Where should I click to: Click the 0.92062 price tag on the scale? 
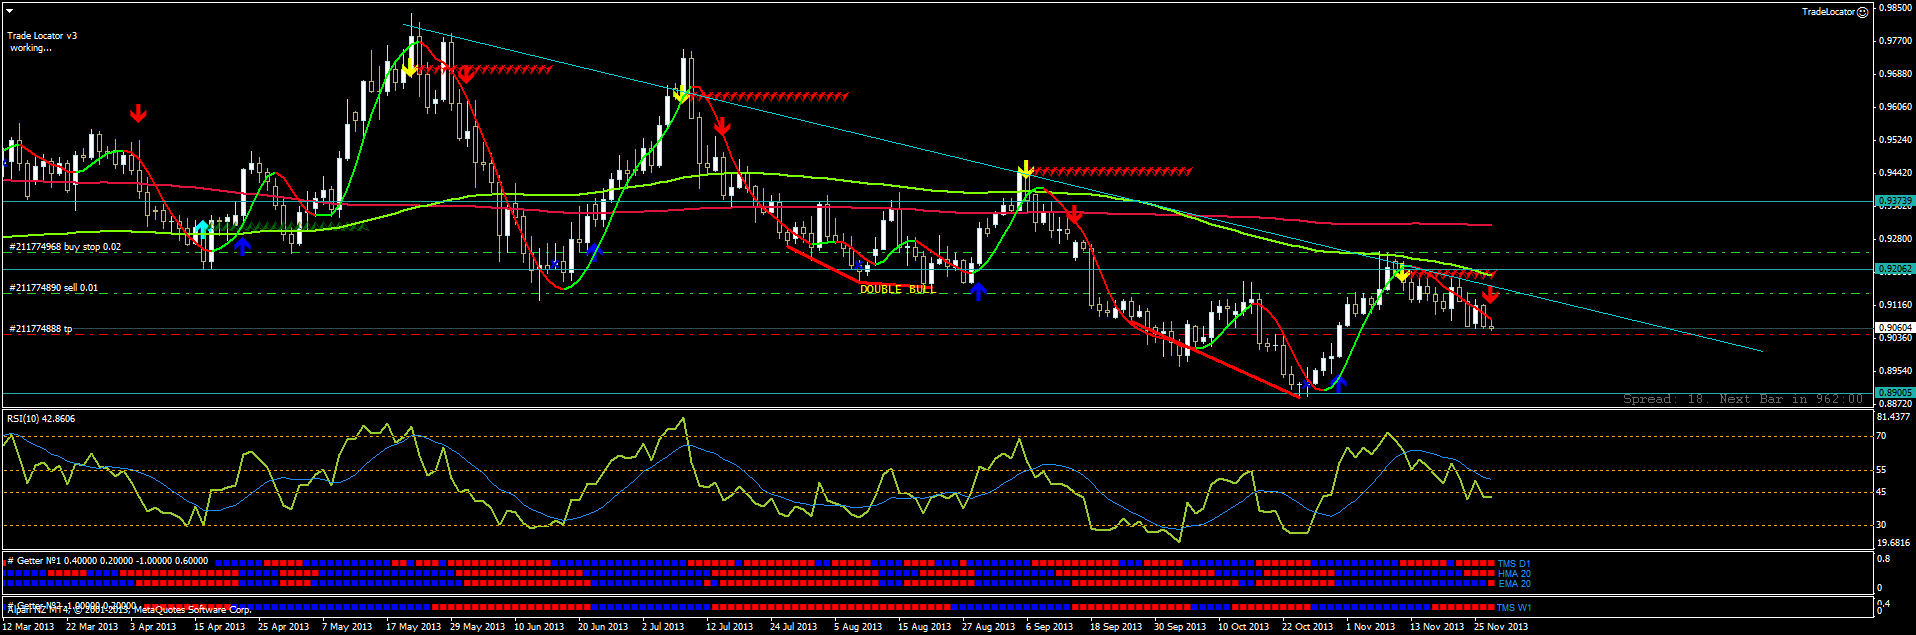1895,269
